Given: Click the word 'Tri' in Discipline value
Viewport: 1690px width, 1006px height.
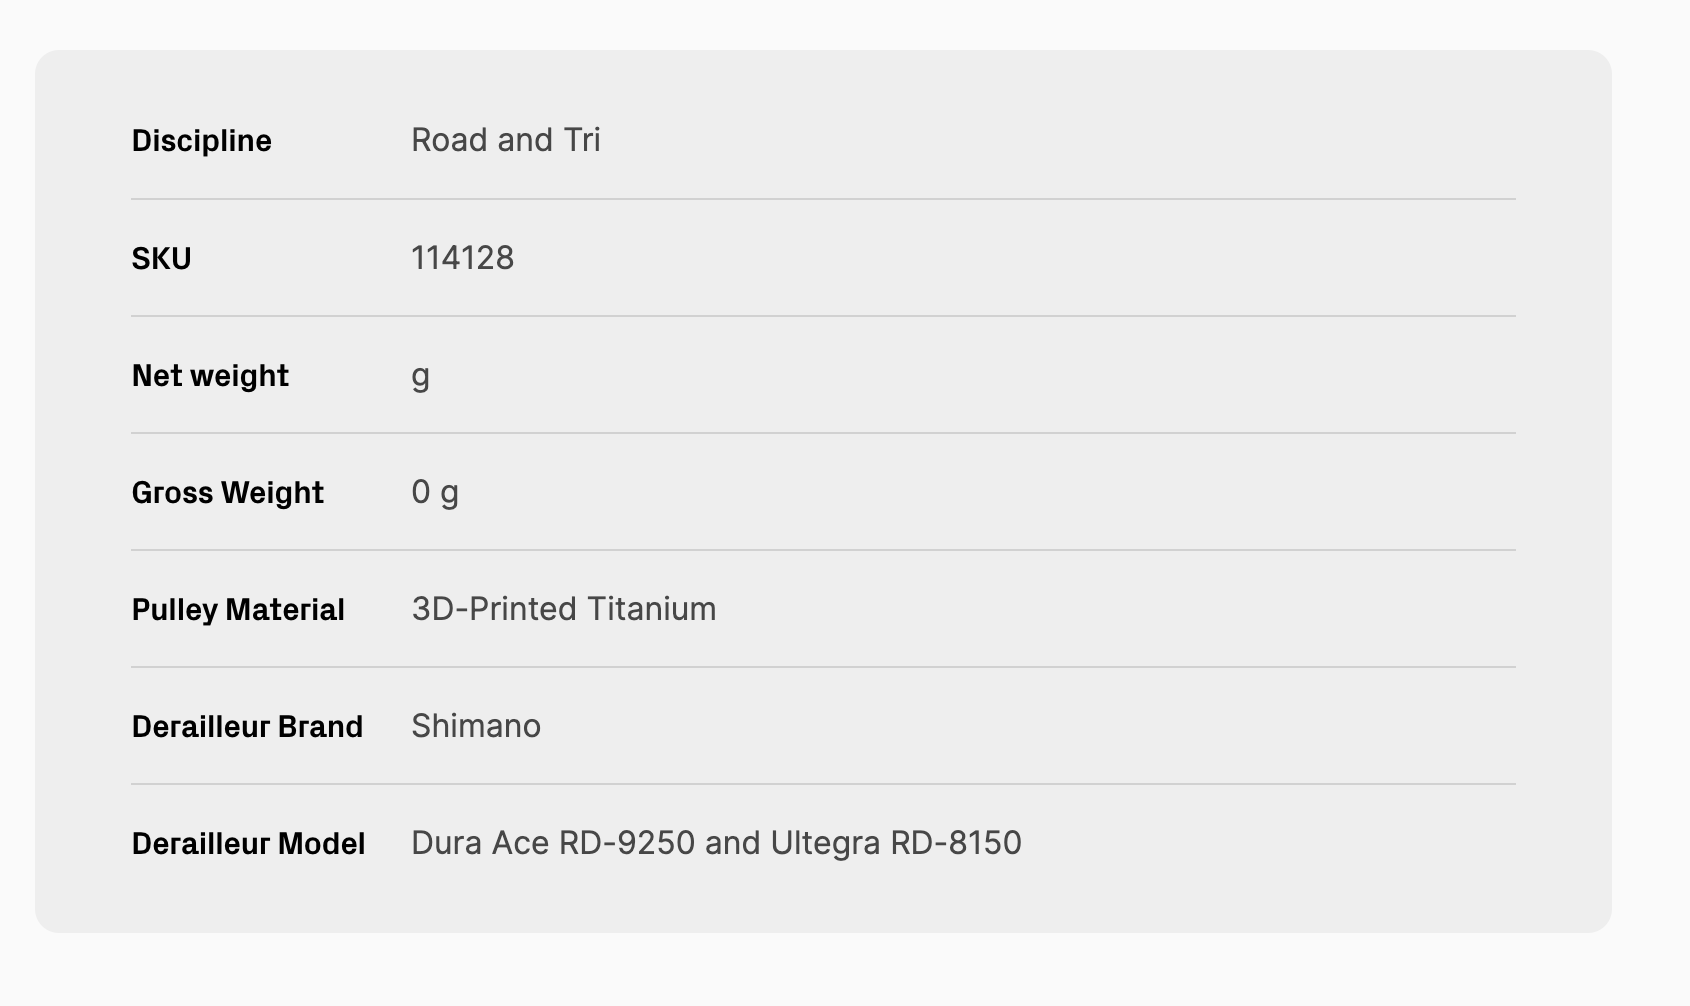Looking at the screenshot, I should point(582,140).
